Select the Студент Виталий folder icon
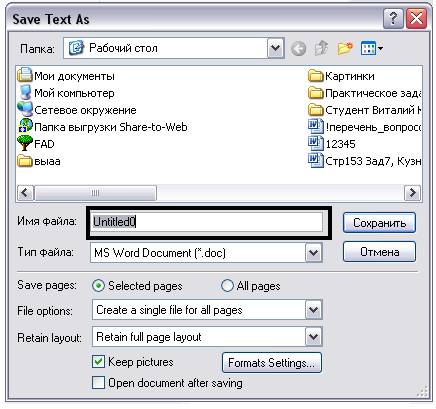 tap(315, 110)
